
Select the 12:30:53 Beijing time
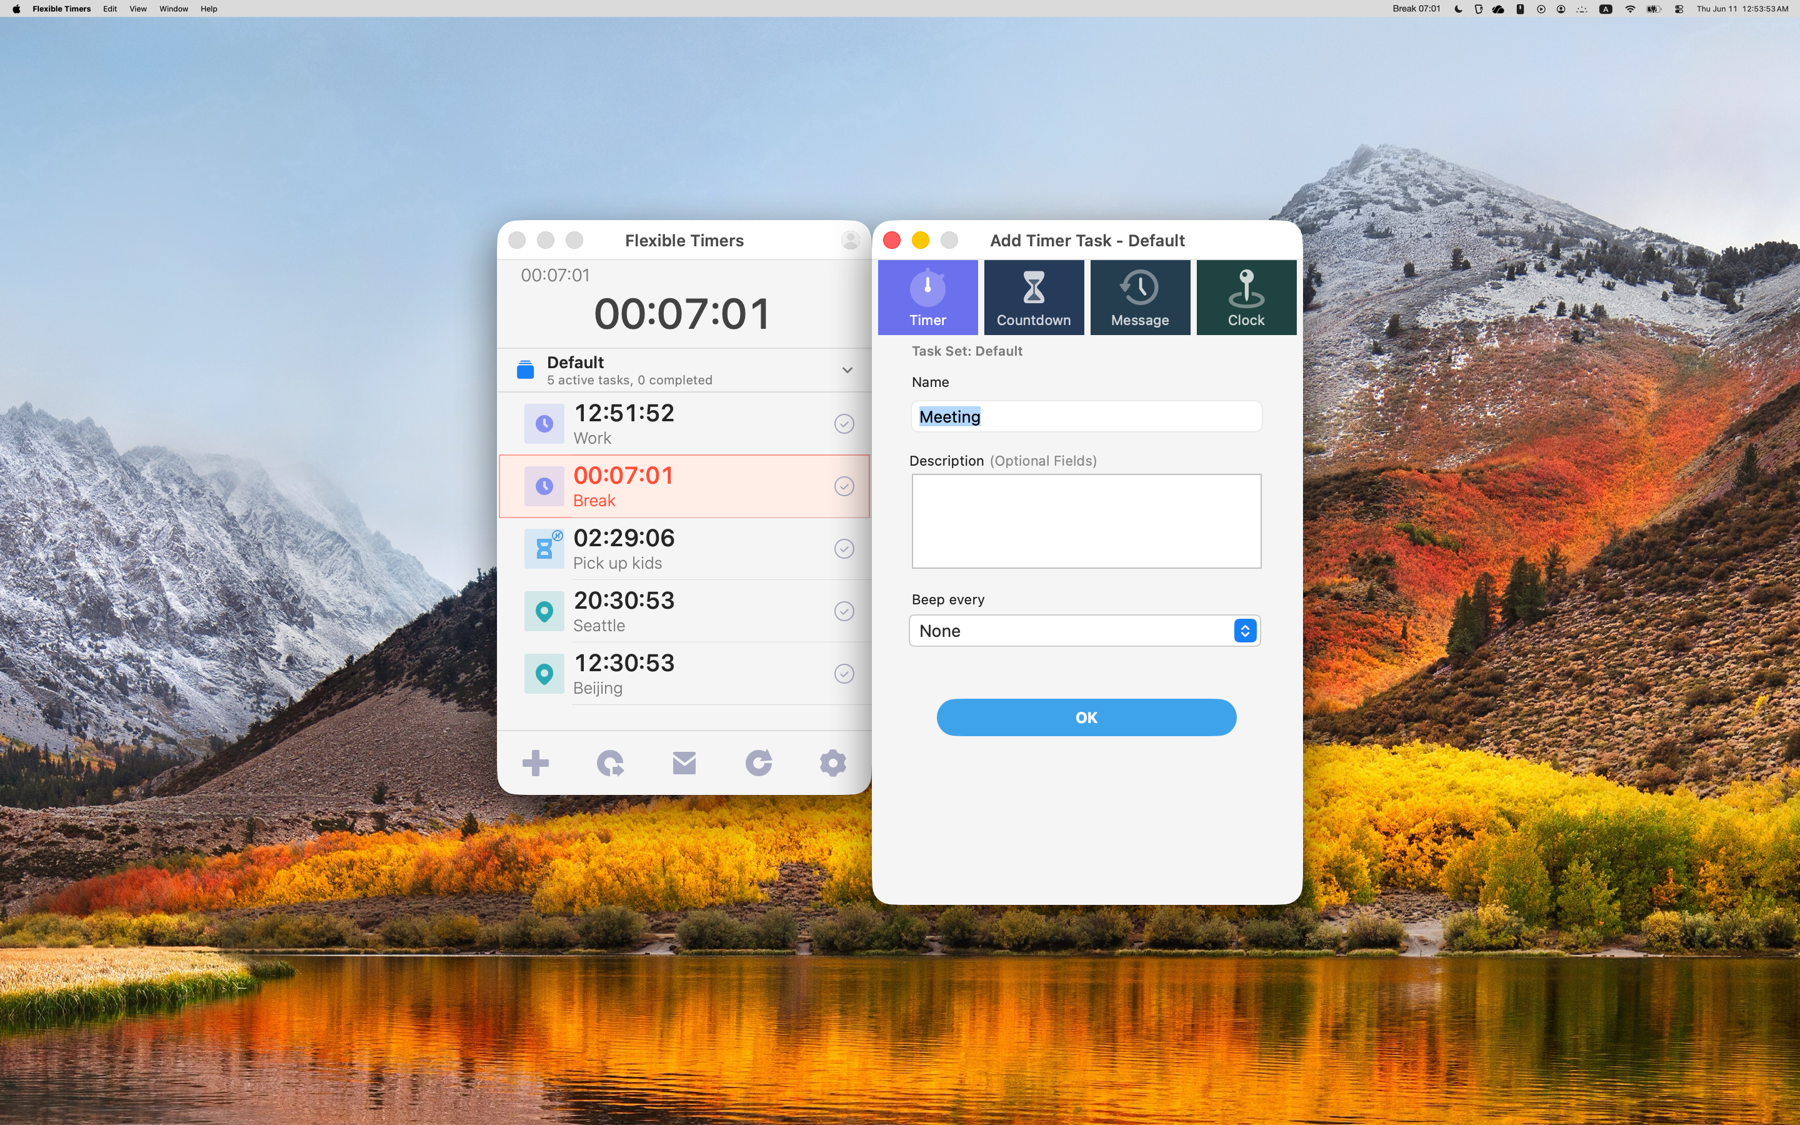[x=624, y=663]
